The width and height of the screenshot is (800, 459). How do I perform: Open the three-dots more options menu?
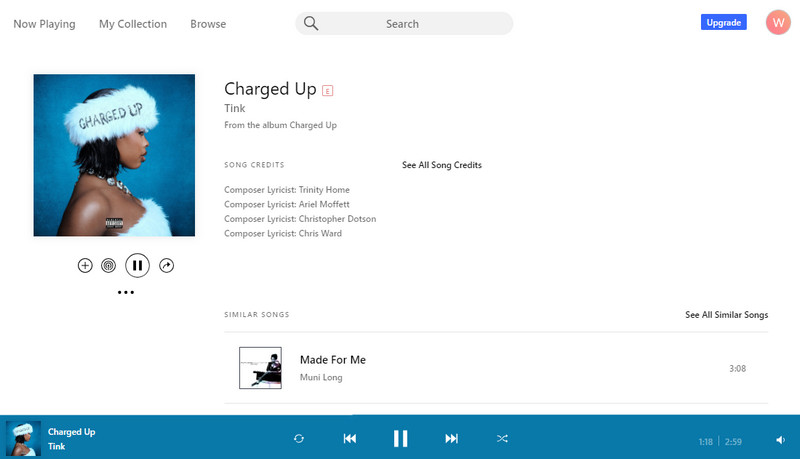126,292
